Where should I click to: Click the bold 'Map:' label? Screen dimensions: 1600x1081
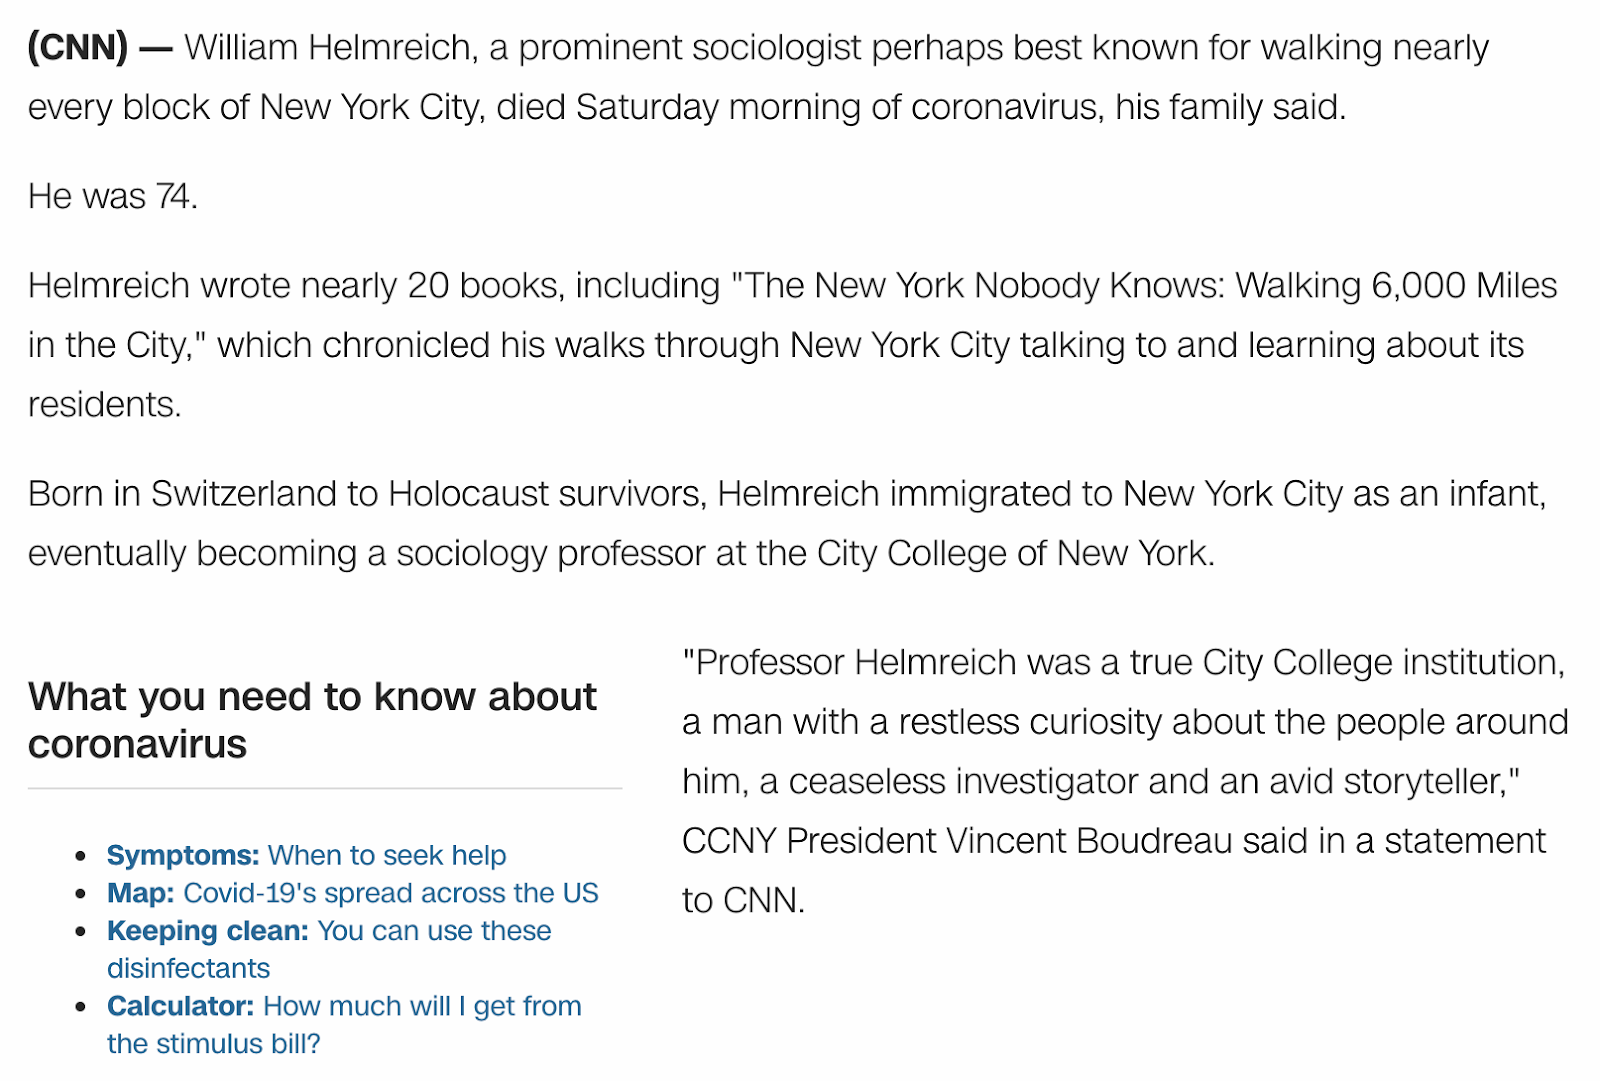[x=141, y=892]
